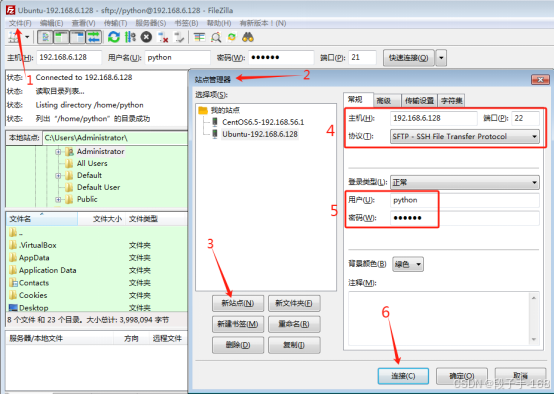Click the 快速连接(Q) button
Screen dimensions: 554x395
coord(408,58)
